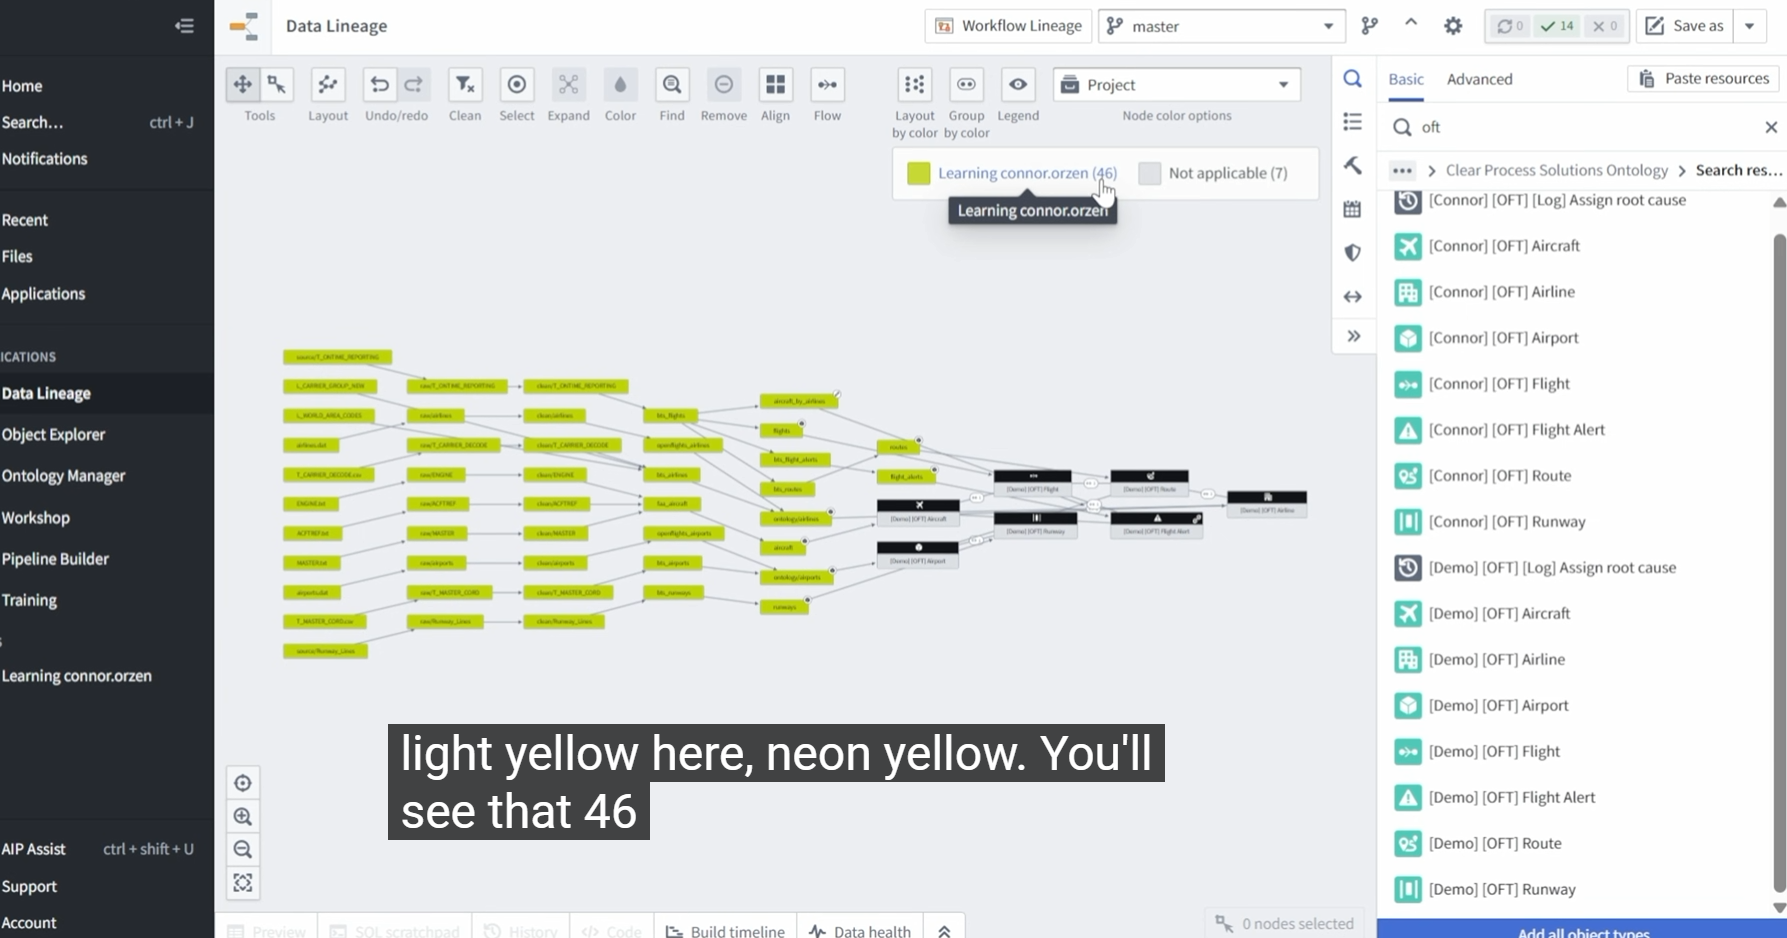Open the Find tool
1787x938 pixels.
tap(672, 85)
